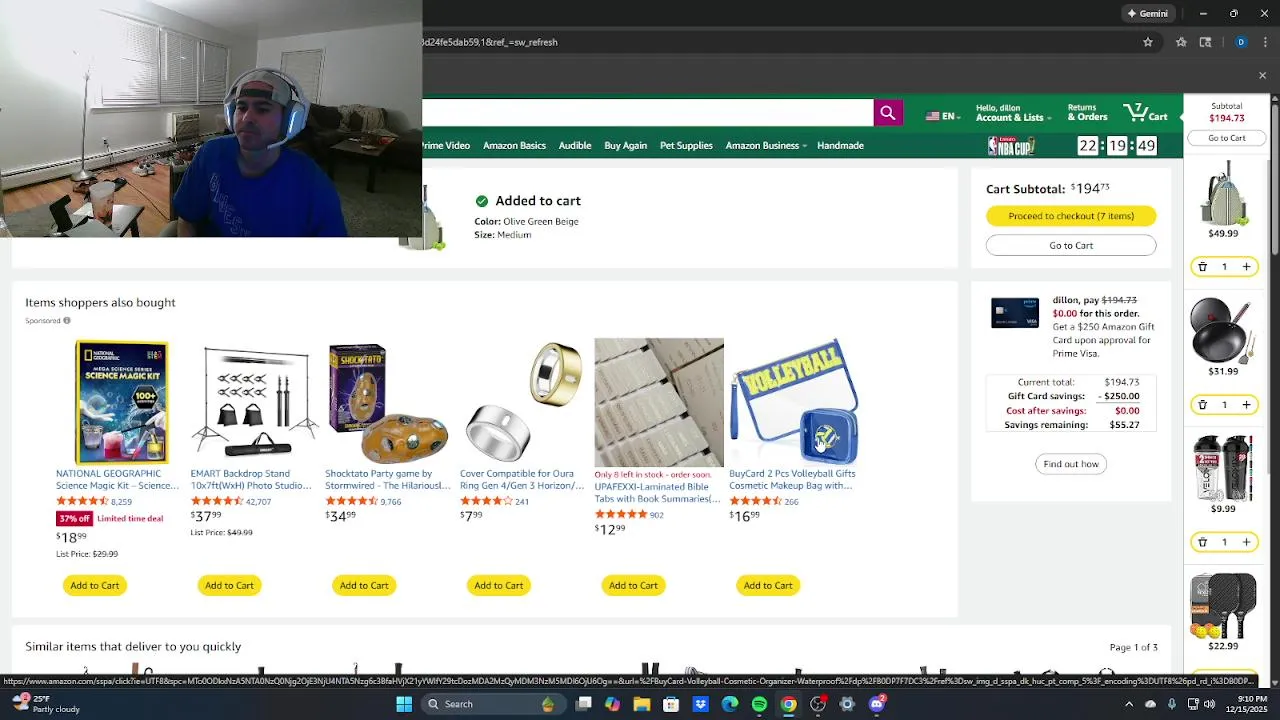
Task: Open the Prime Visa card image
Action: pos(1015,313)
